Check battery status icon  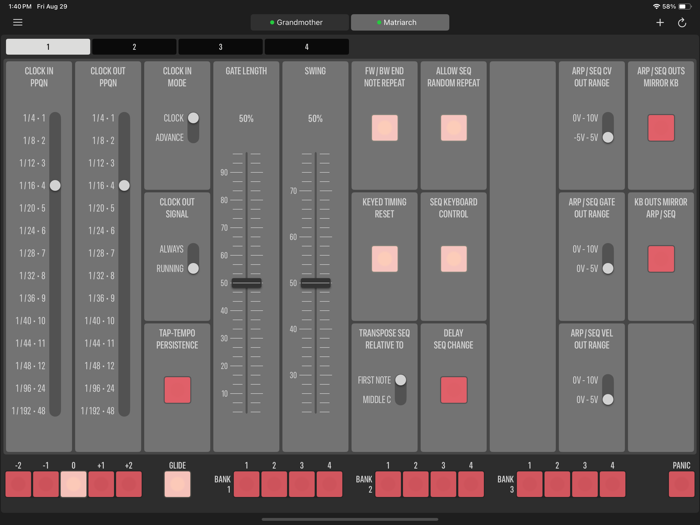point(685,6)
